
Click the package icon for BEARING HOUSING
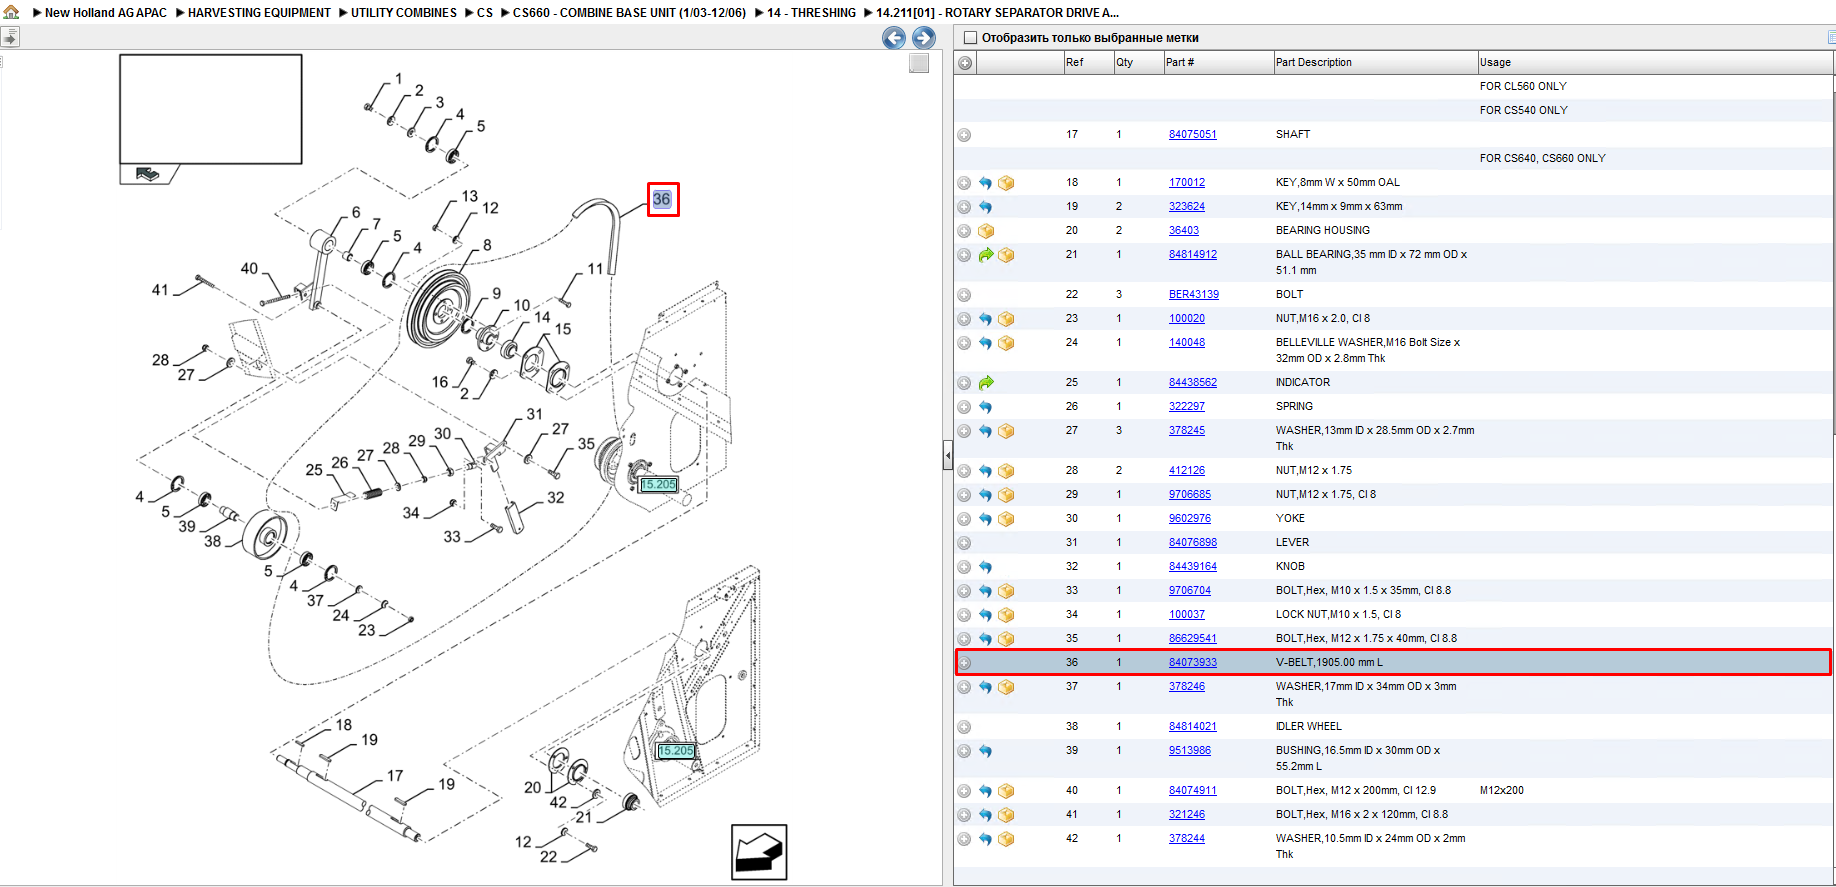click(x=986, y=231)
